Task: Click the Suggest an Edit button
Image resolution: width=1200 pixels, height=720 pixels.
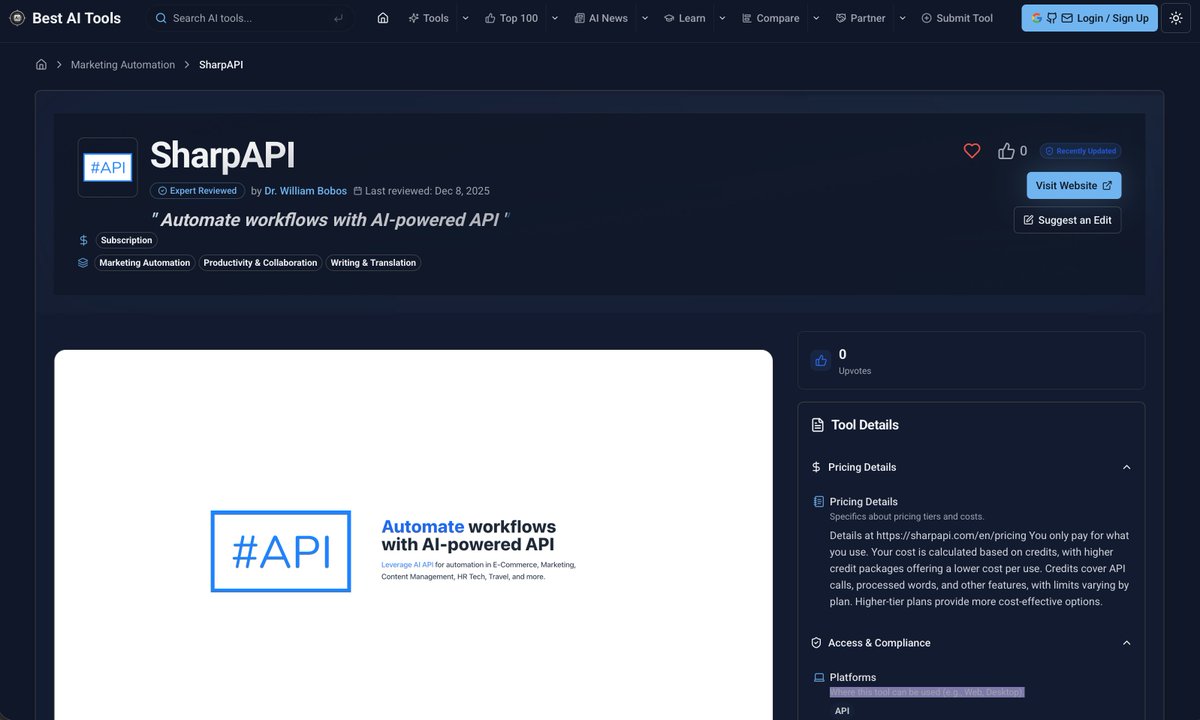Action: coord(1067,220)
